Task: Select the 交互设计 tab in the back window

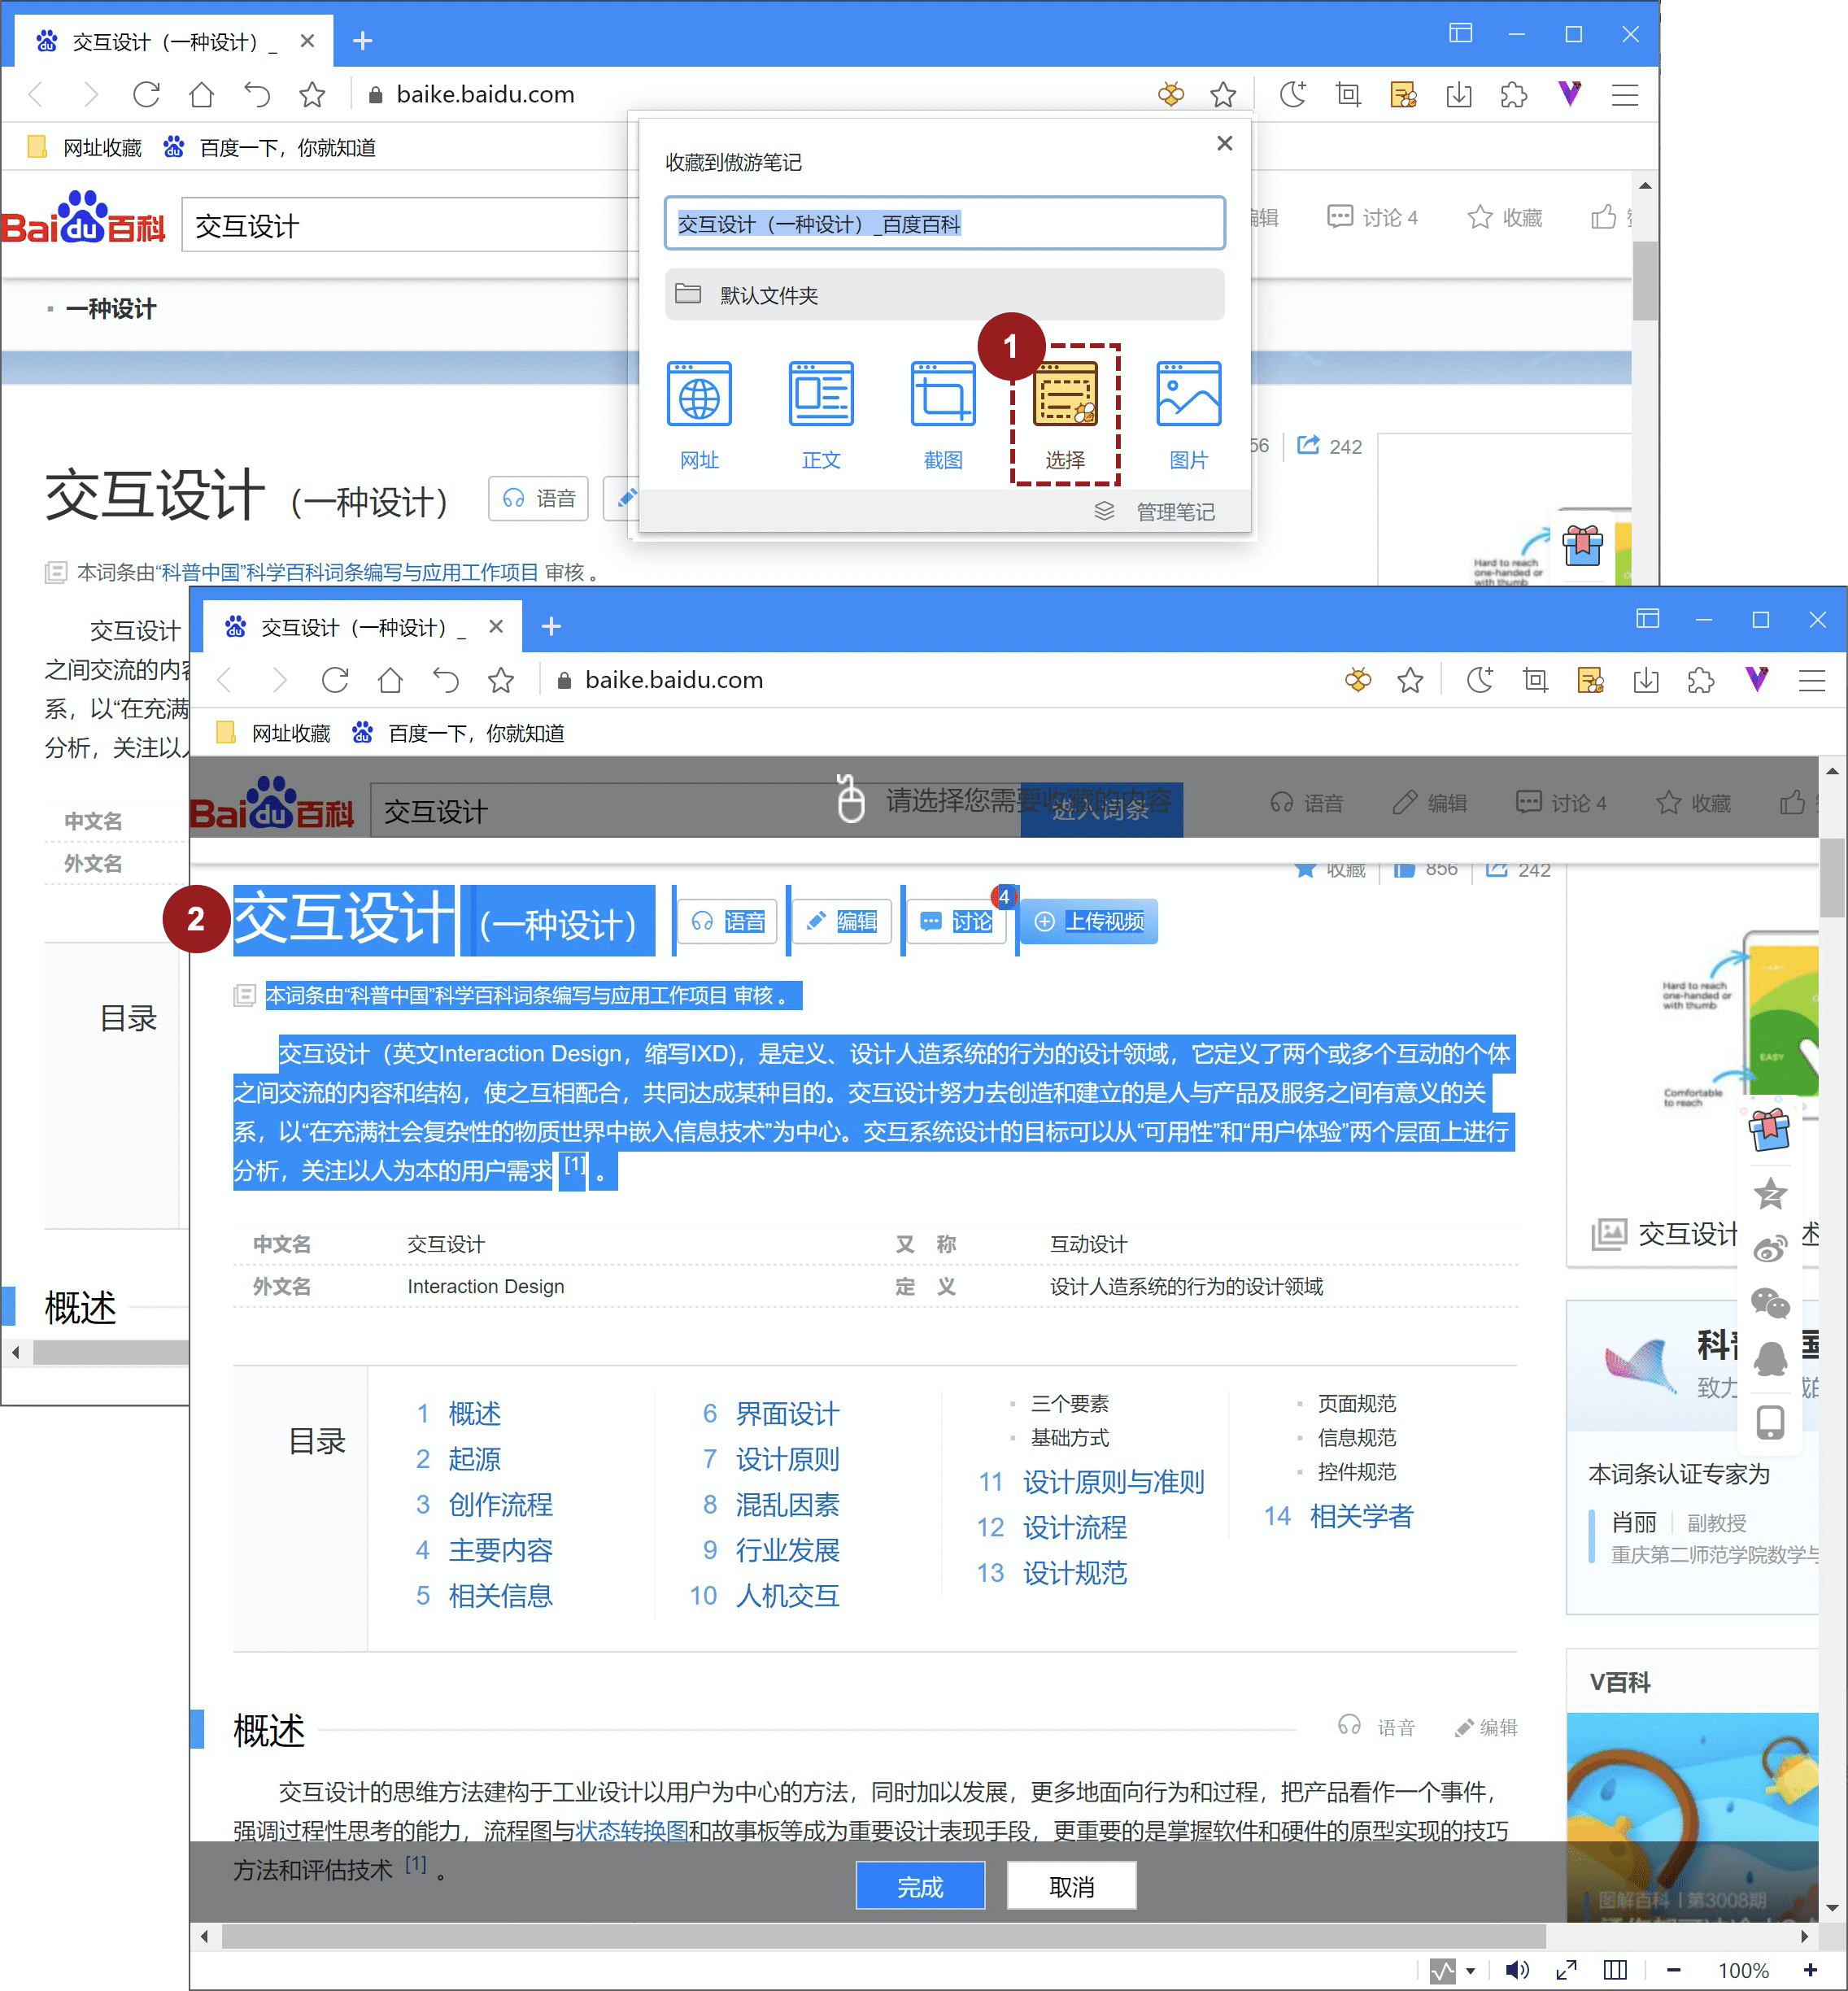Action: coord(174,41)
